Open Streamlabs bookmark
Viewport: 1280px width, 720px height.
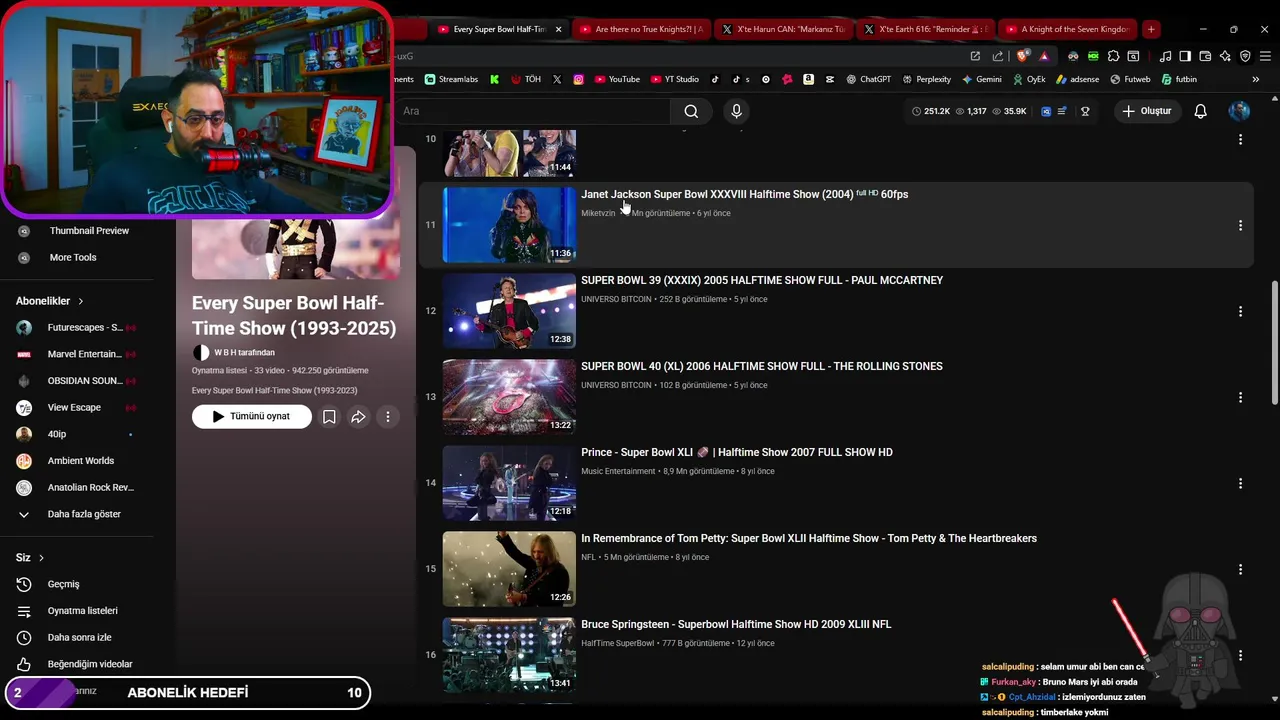pos(451,79)
